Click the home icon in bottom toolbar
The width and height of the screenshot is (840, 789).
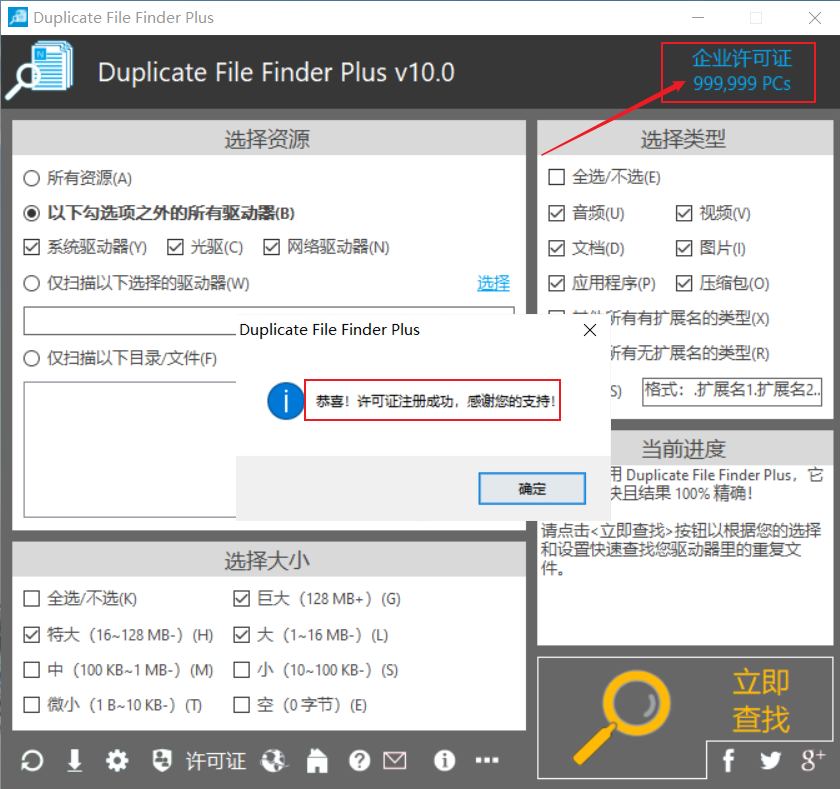point(317,761)
